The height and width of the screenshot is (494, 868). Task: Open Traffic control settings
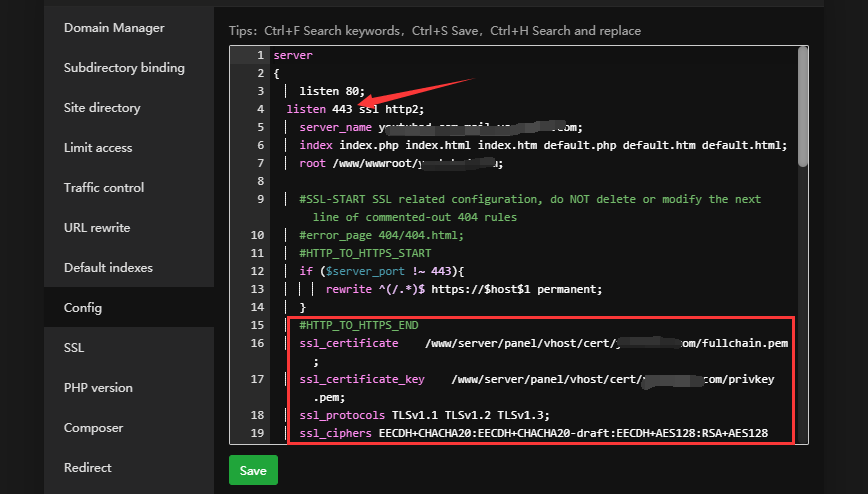pyautogui.click(x=104, y=188)
